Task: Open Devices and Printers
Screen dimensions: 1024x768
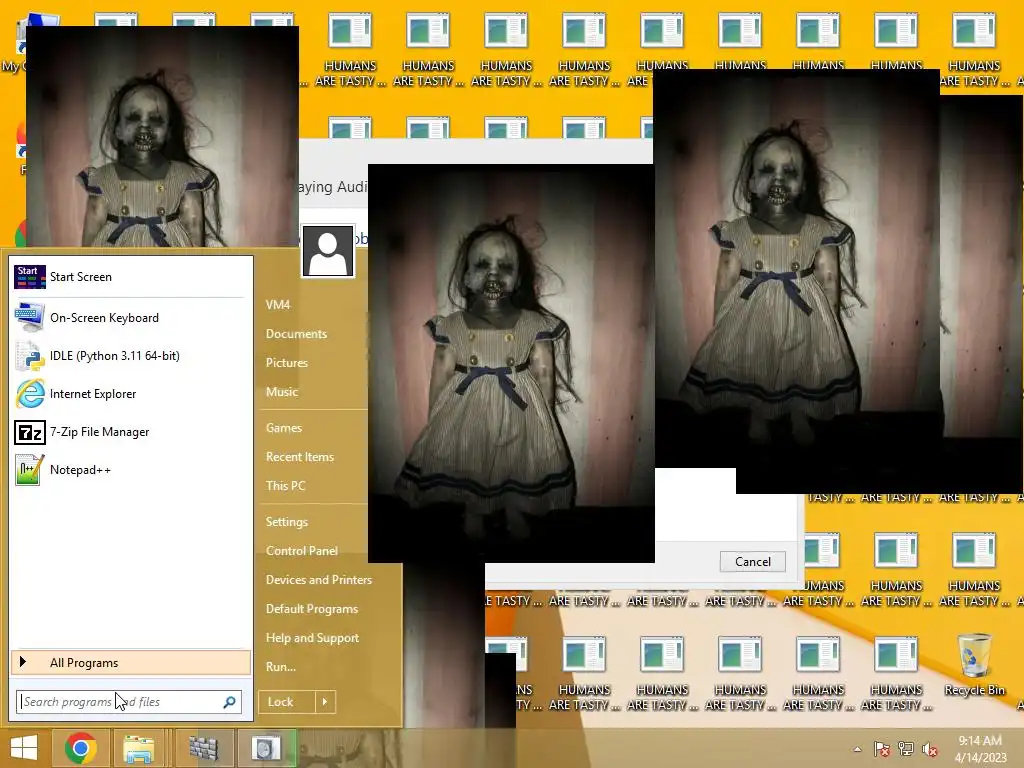Action: (319, 579)
